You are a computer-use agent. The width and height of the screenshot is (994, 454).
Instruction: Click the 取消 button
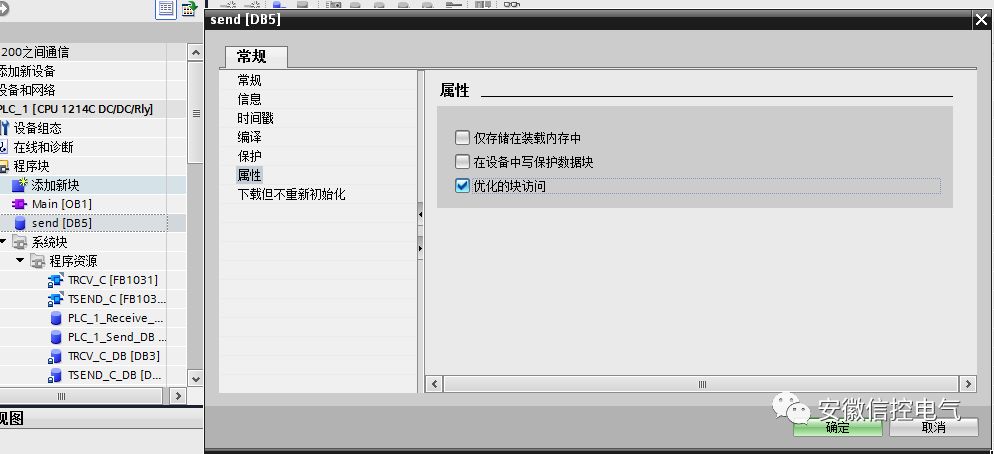pyautogui.click(x=934, y=427)
